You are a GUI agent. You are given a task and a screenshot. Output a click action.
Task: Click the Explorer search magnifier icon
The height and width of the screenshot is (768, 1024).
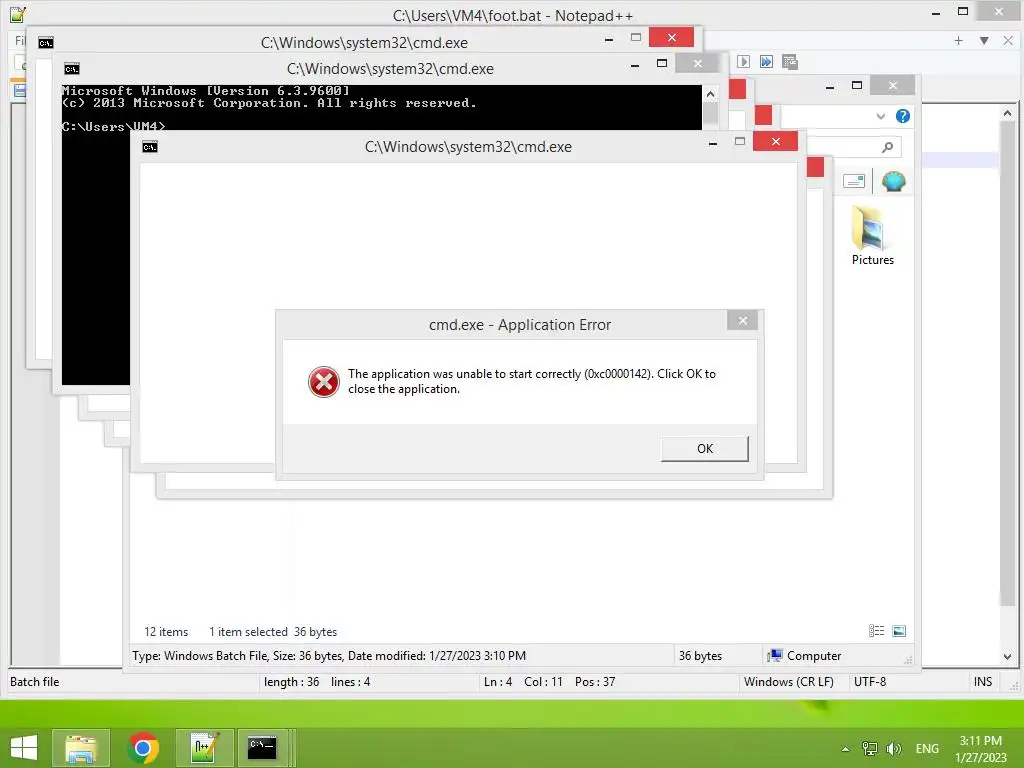(887, 148)
